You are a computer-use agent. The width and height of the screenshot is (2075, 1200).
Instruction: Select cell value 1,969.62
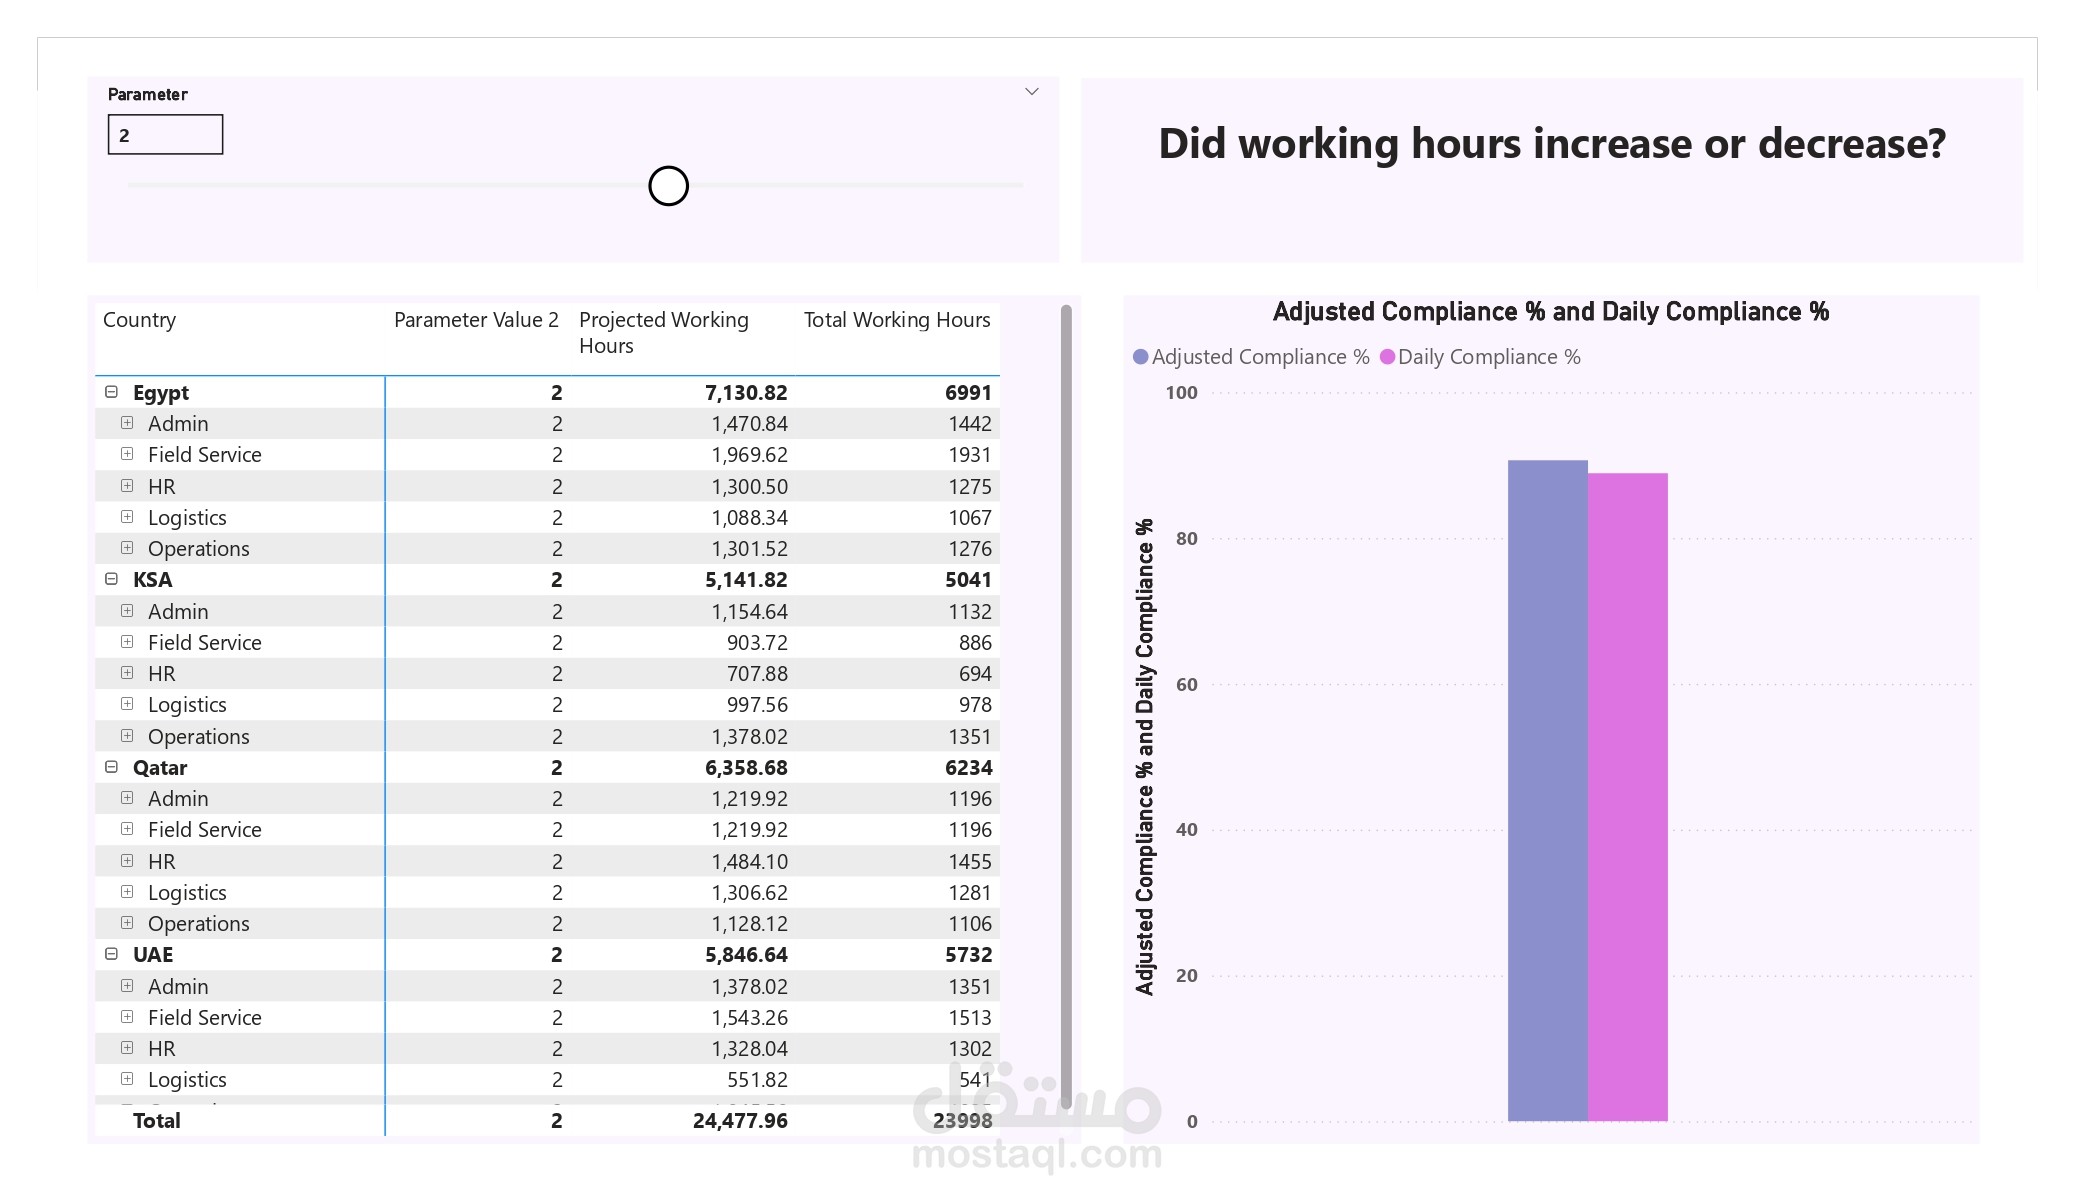[x=750, y=455]
